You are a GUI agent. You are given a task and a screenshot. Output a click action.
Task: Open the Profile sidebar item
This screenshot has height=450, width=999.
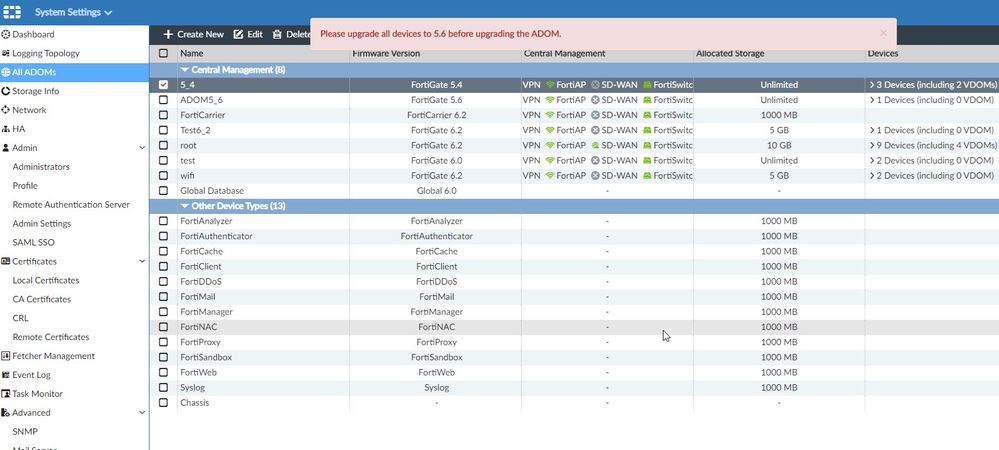click(25, 185)
